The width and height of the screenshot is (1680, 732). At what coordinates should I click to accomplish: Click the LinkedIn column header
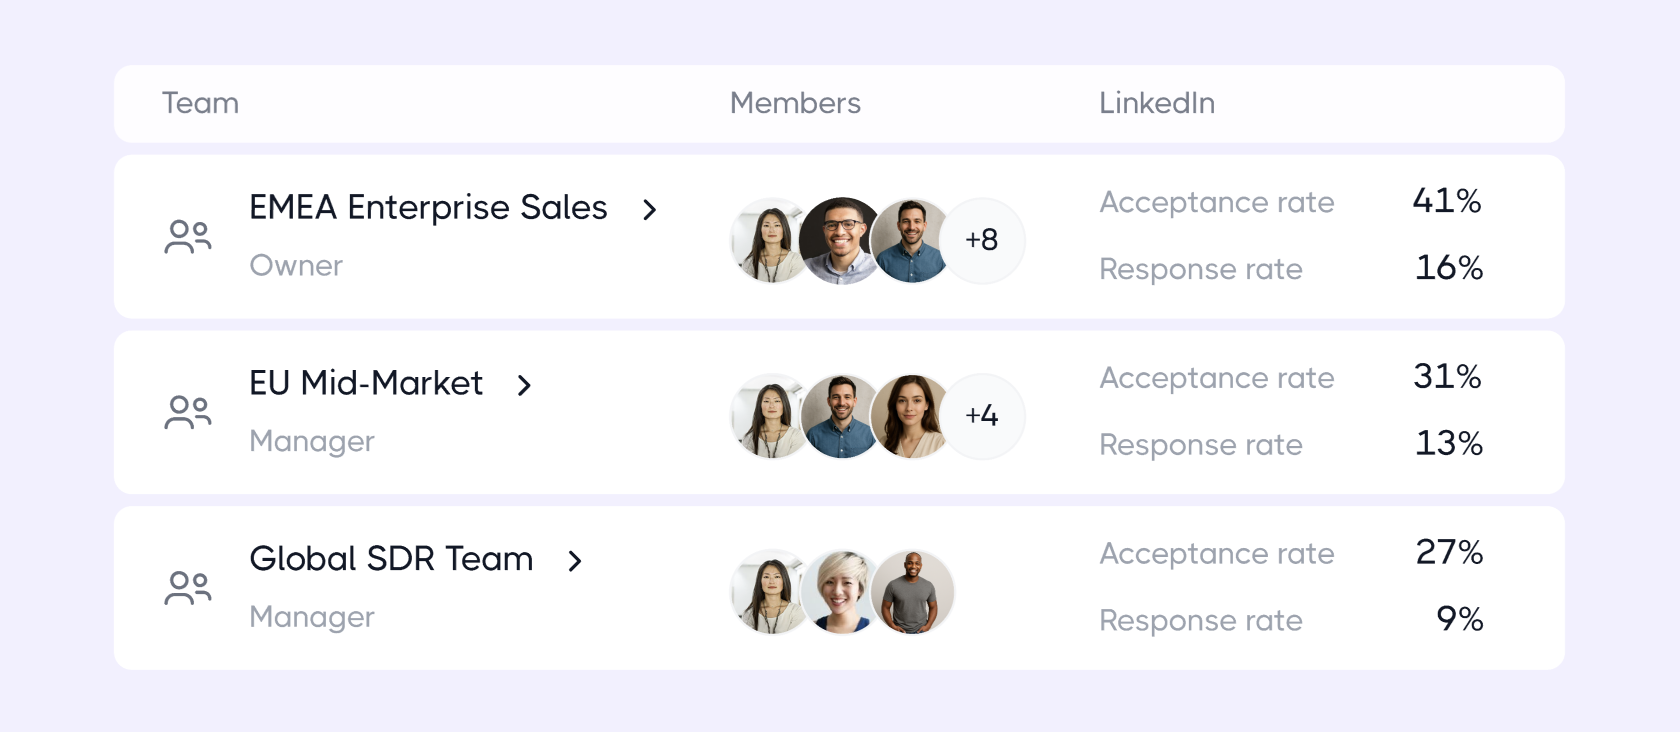1156,103
